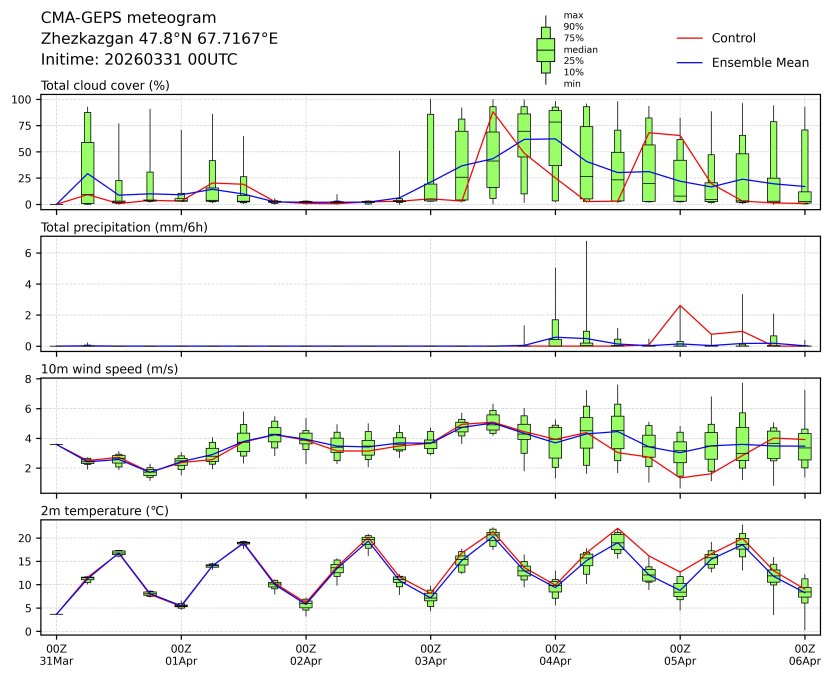Select the 00Z 31Mar time axis label
The width and height of the screenshot is (832, 678).
(x=56, y=655)
